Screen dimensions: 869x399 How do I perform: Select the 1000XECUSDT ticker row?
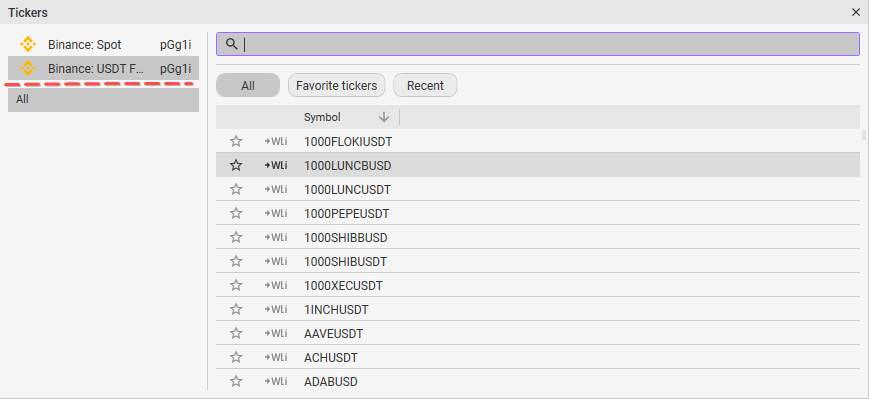tap(538, 285)
